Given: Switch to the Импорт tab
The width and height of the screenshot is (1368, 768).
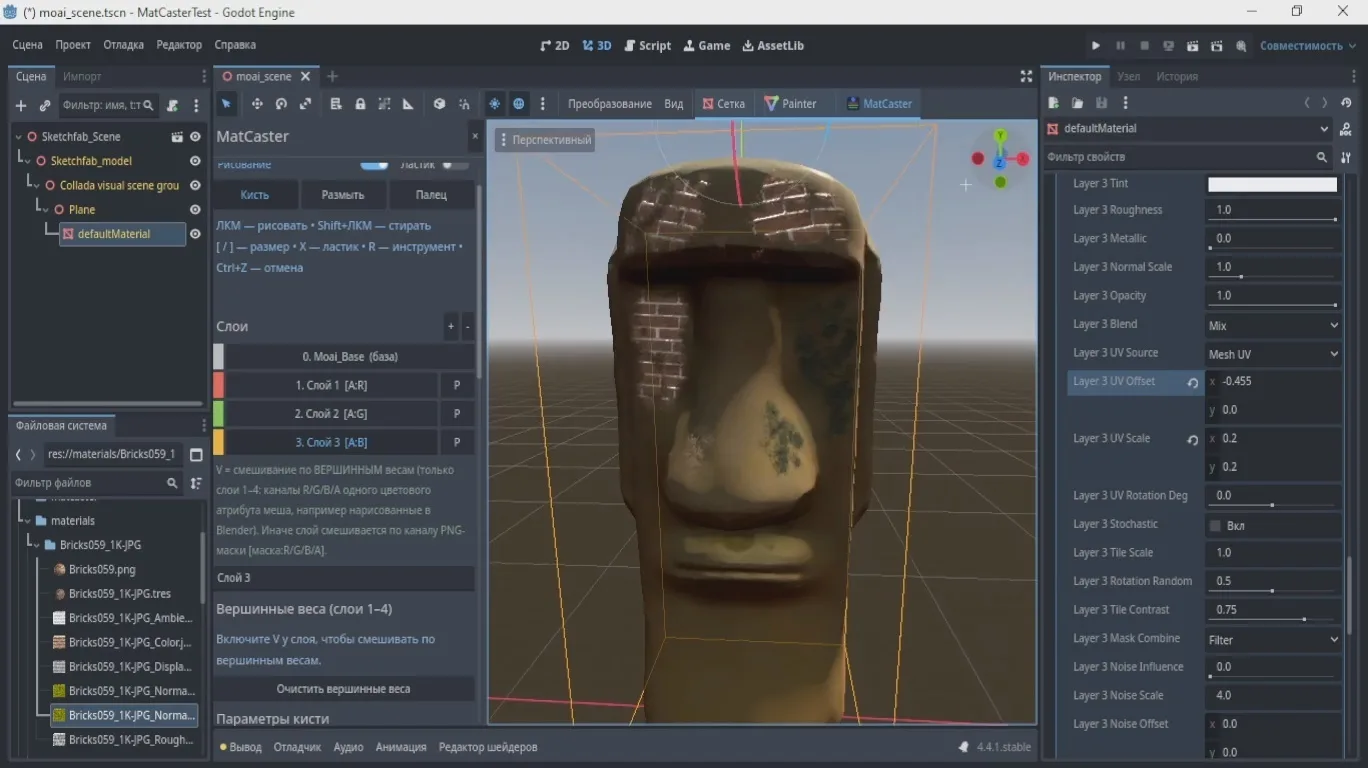Looking at the screenshot, I should point(82,77).
